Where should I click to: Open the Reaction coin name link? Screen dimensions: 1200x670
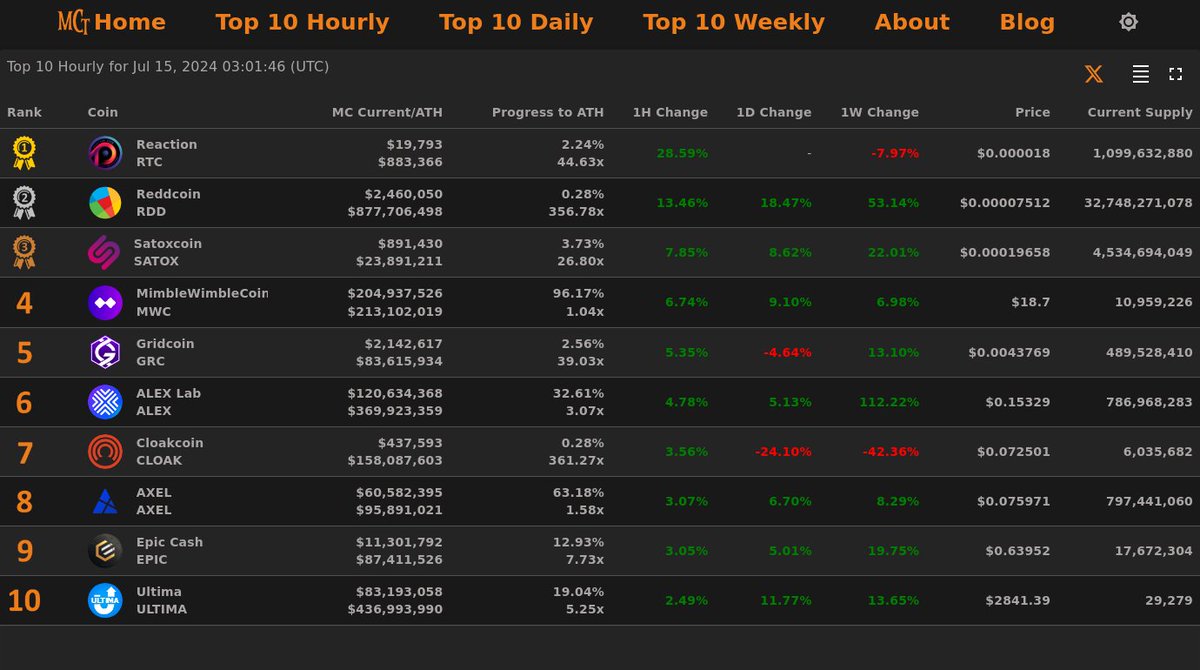pyautogui.click(x=167, y=145)
